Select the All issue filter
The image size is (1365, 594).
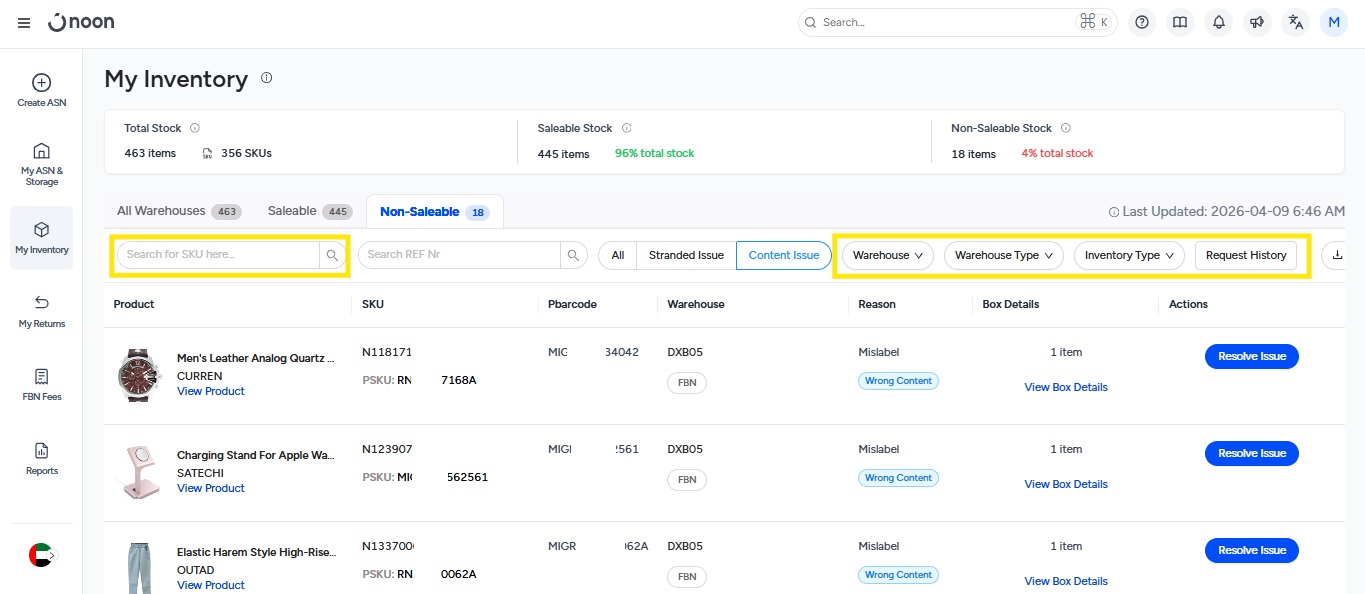tap(618, 255)
